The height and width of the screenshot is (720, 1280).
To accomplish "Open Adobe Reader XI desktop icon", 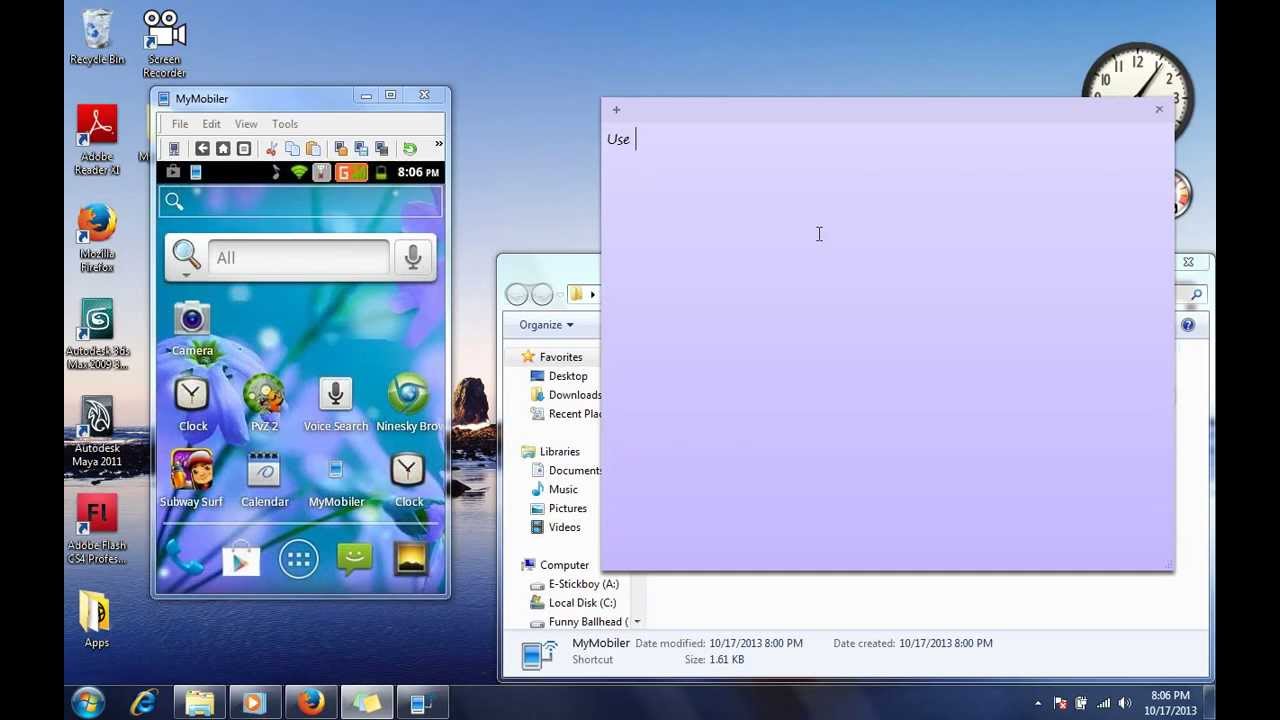I will point(97,141).
